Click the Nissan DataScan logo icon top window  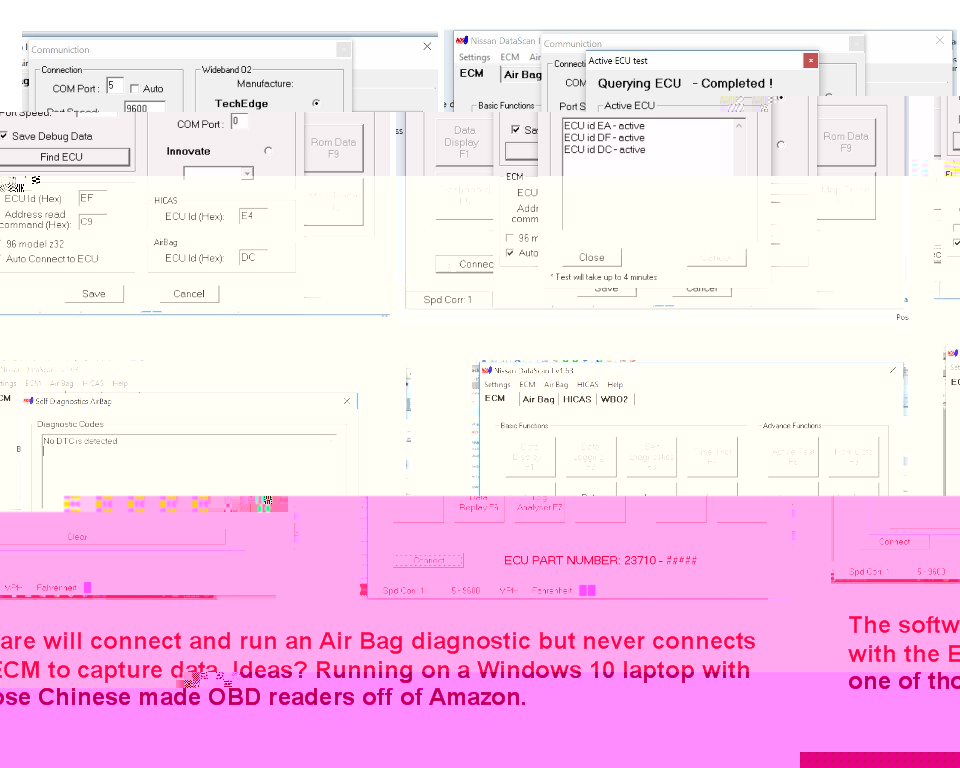(x=462, y=40)
